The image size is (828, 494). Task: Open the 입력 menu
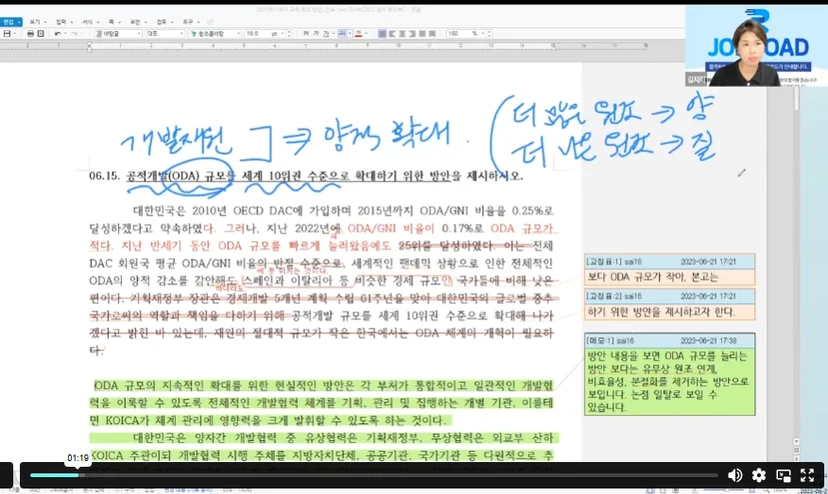coord(64,22)
